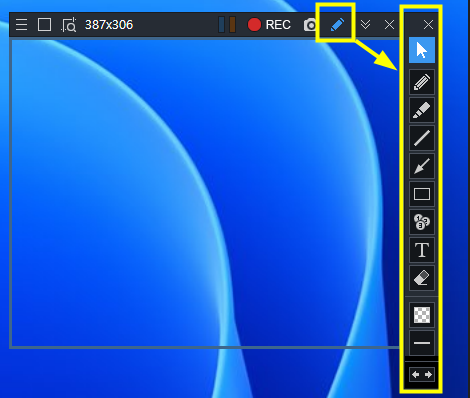
Task: Change the line thickness setting
Action: coord(422,343)
